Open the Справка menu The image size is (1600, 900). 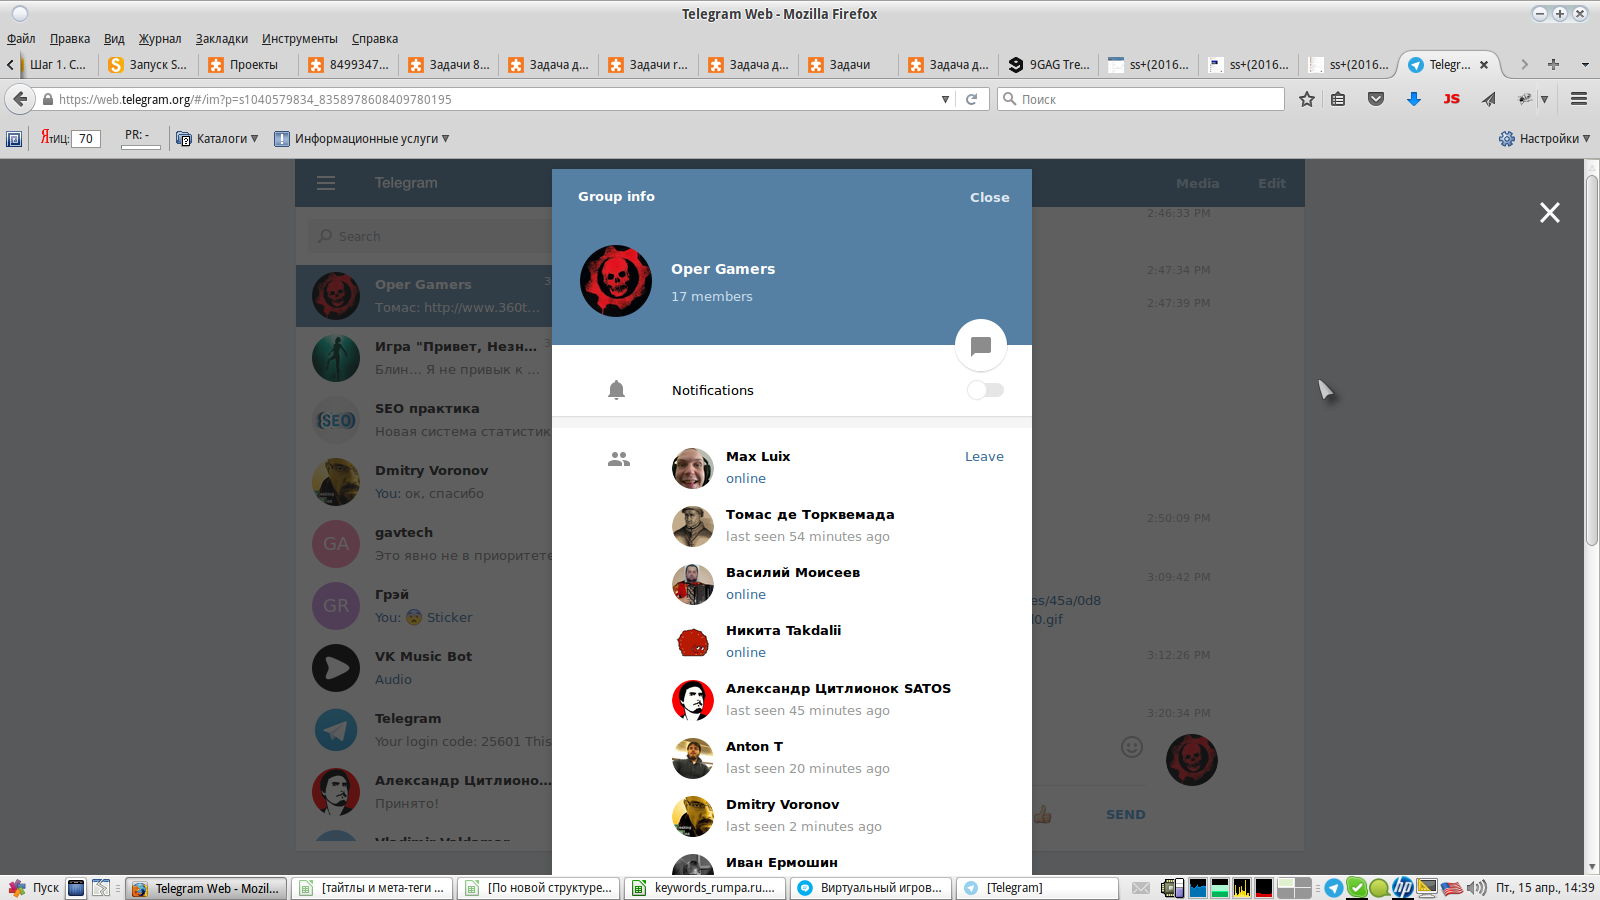pos(375,39)
